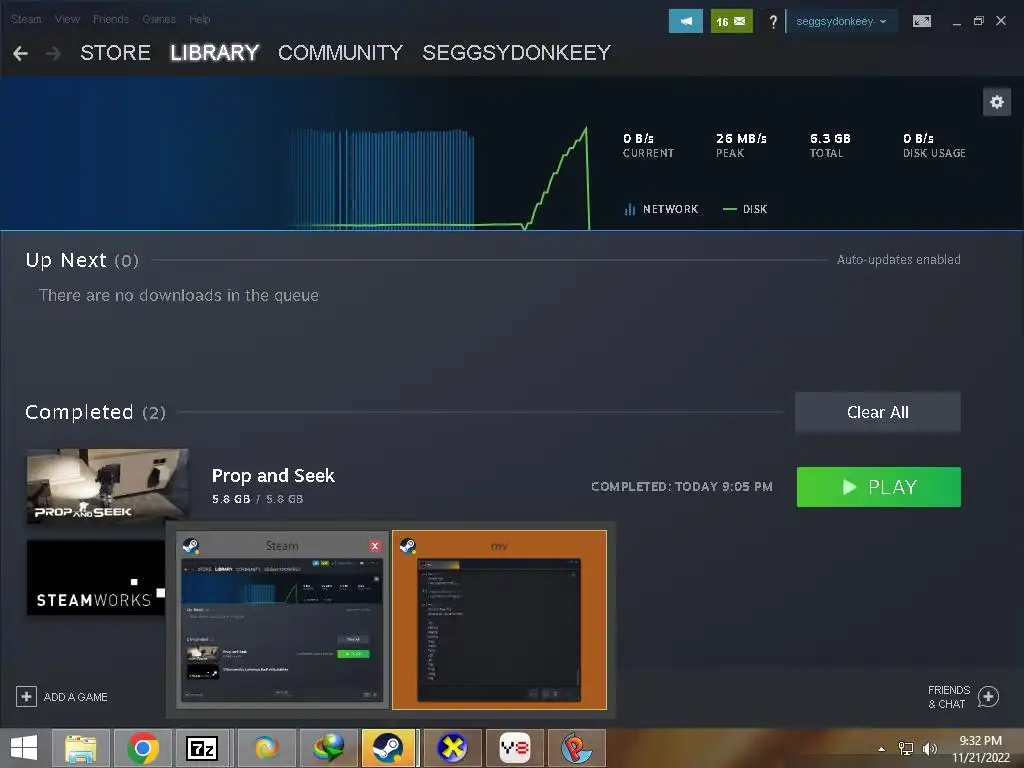
Task: Launch File Explorer from taskbar
Action: tap(81, 748)
